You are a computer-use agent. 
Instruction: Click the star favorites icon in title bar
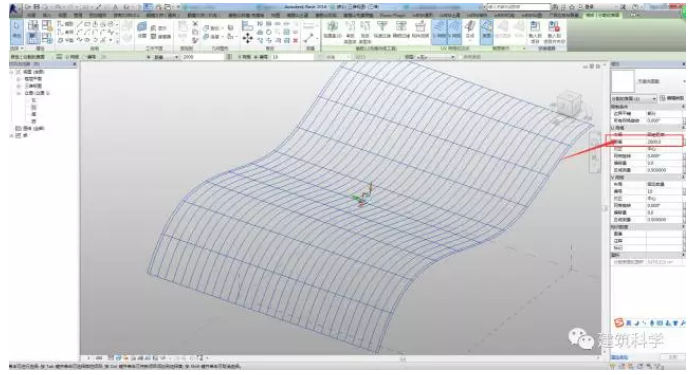pyautogui.click(x=571, y=7)
